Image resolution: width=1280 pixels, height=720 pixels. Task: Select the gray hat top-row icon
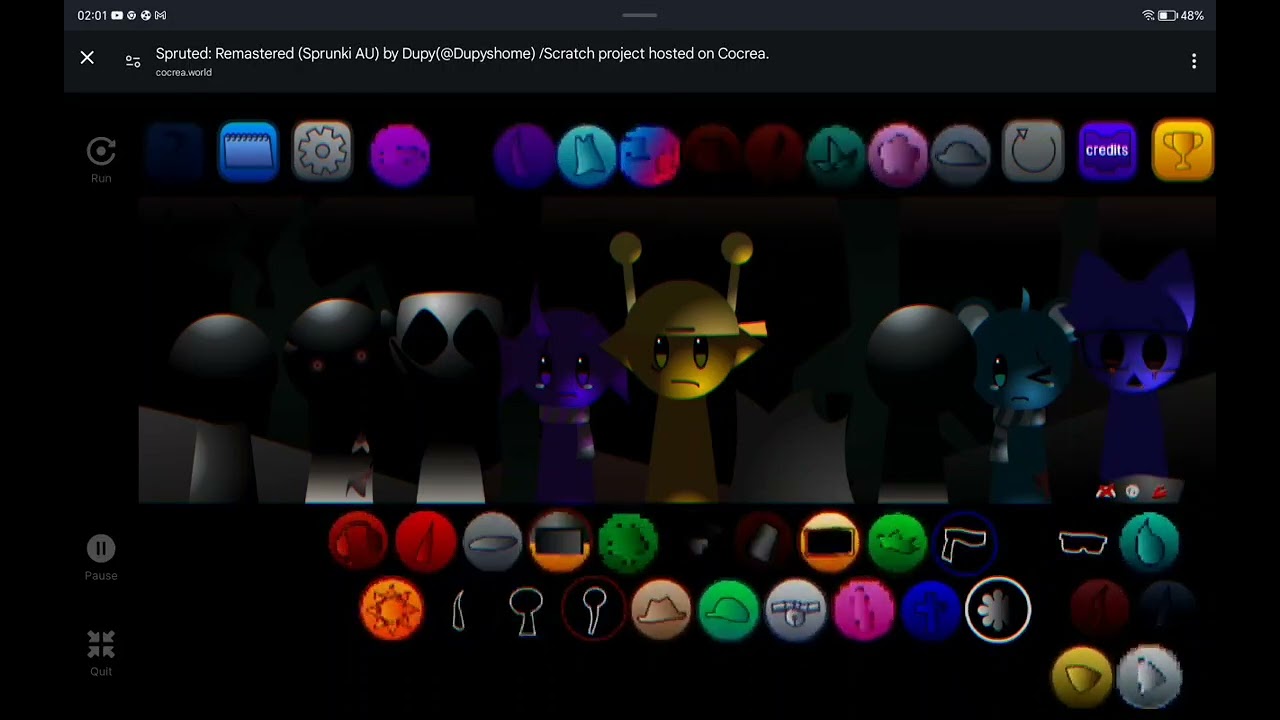(961, 155)
